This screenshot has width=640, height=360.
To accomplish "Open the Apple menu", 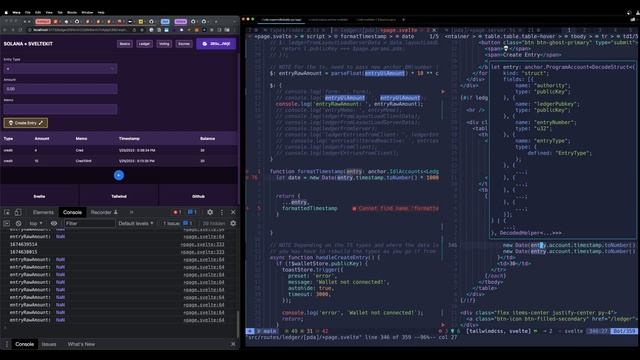I will 6,12.
